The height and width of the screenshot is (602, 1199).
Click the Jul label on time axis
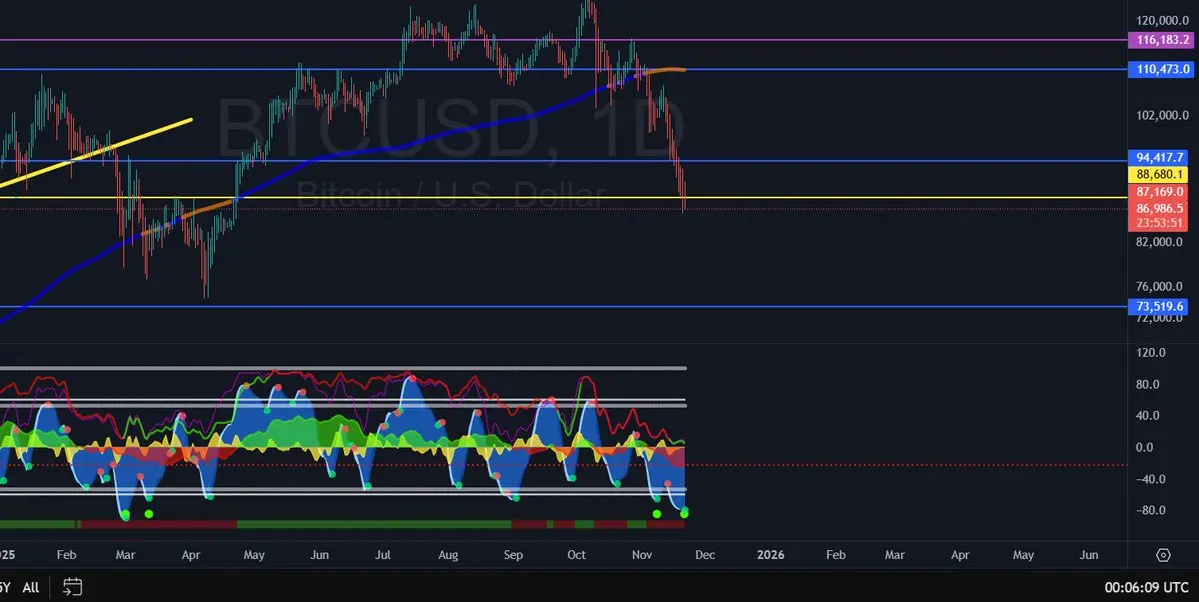[383, 555]
